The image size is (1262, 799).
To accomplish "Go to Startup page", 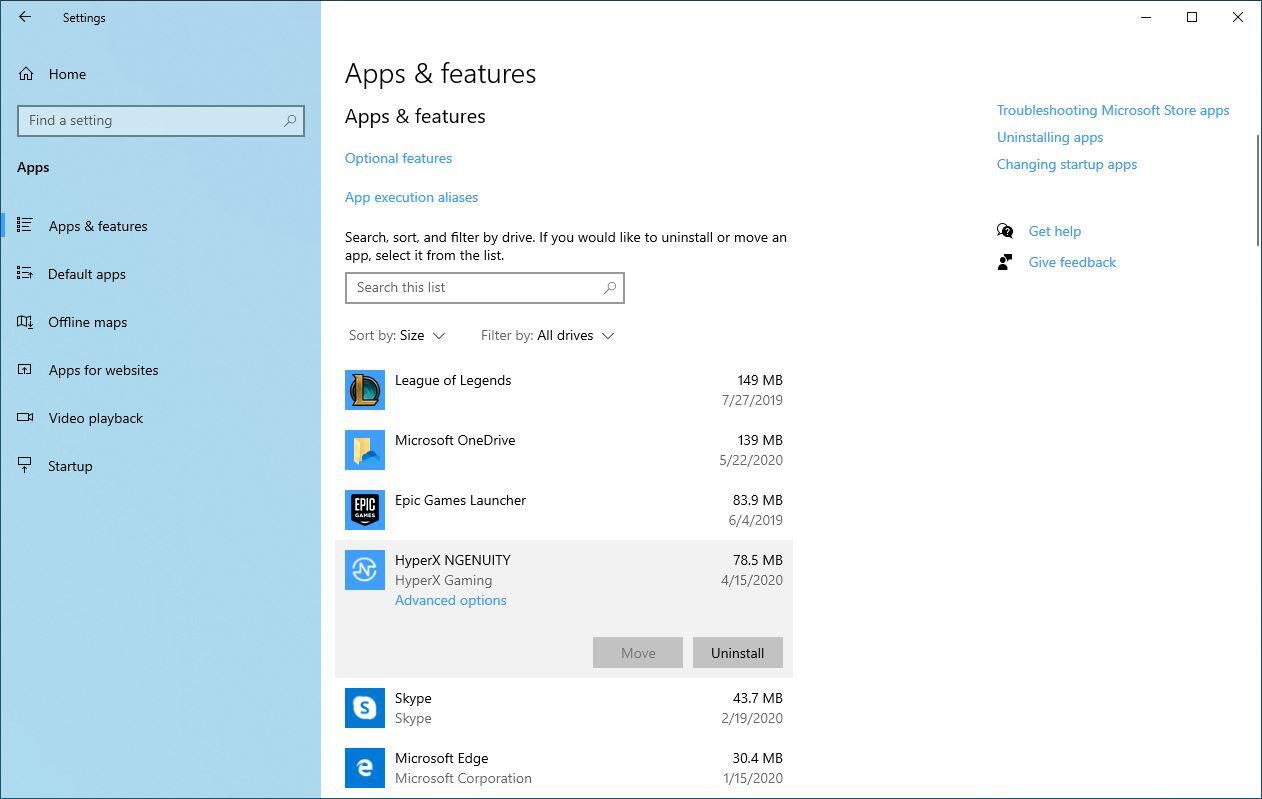I will pyautogui.click(x=70, y=466).
